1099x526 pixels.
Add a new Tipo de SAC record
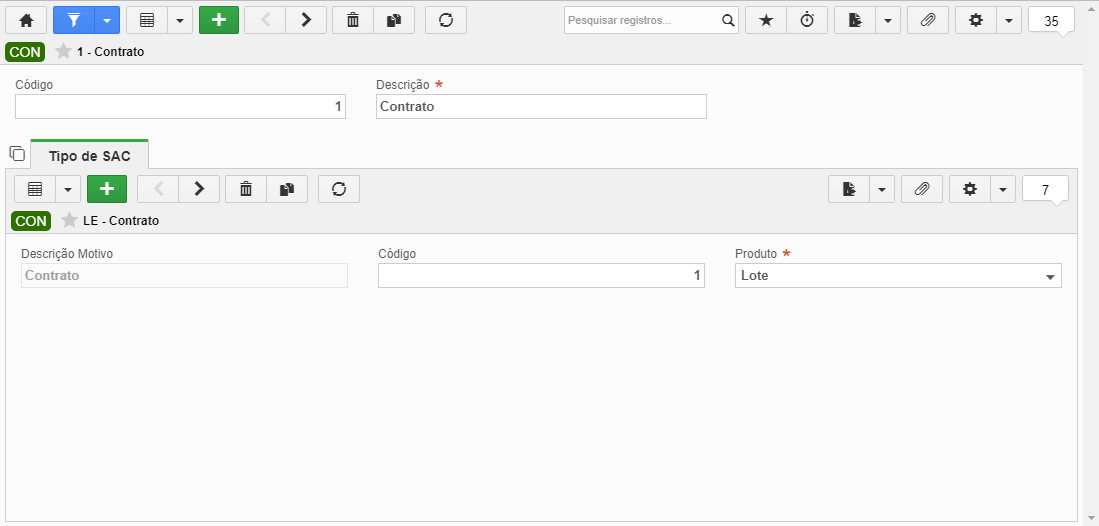coord(107,189)
